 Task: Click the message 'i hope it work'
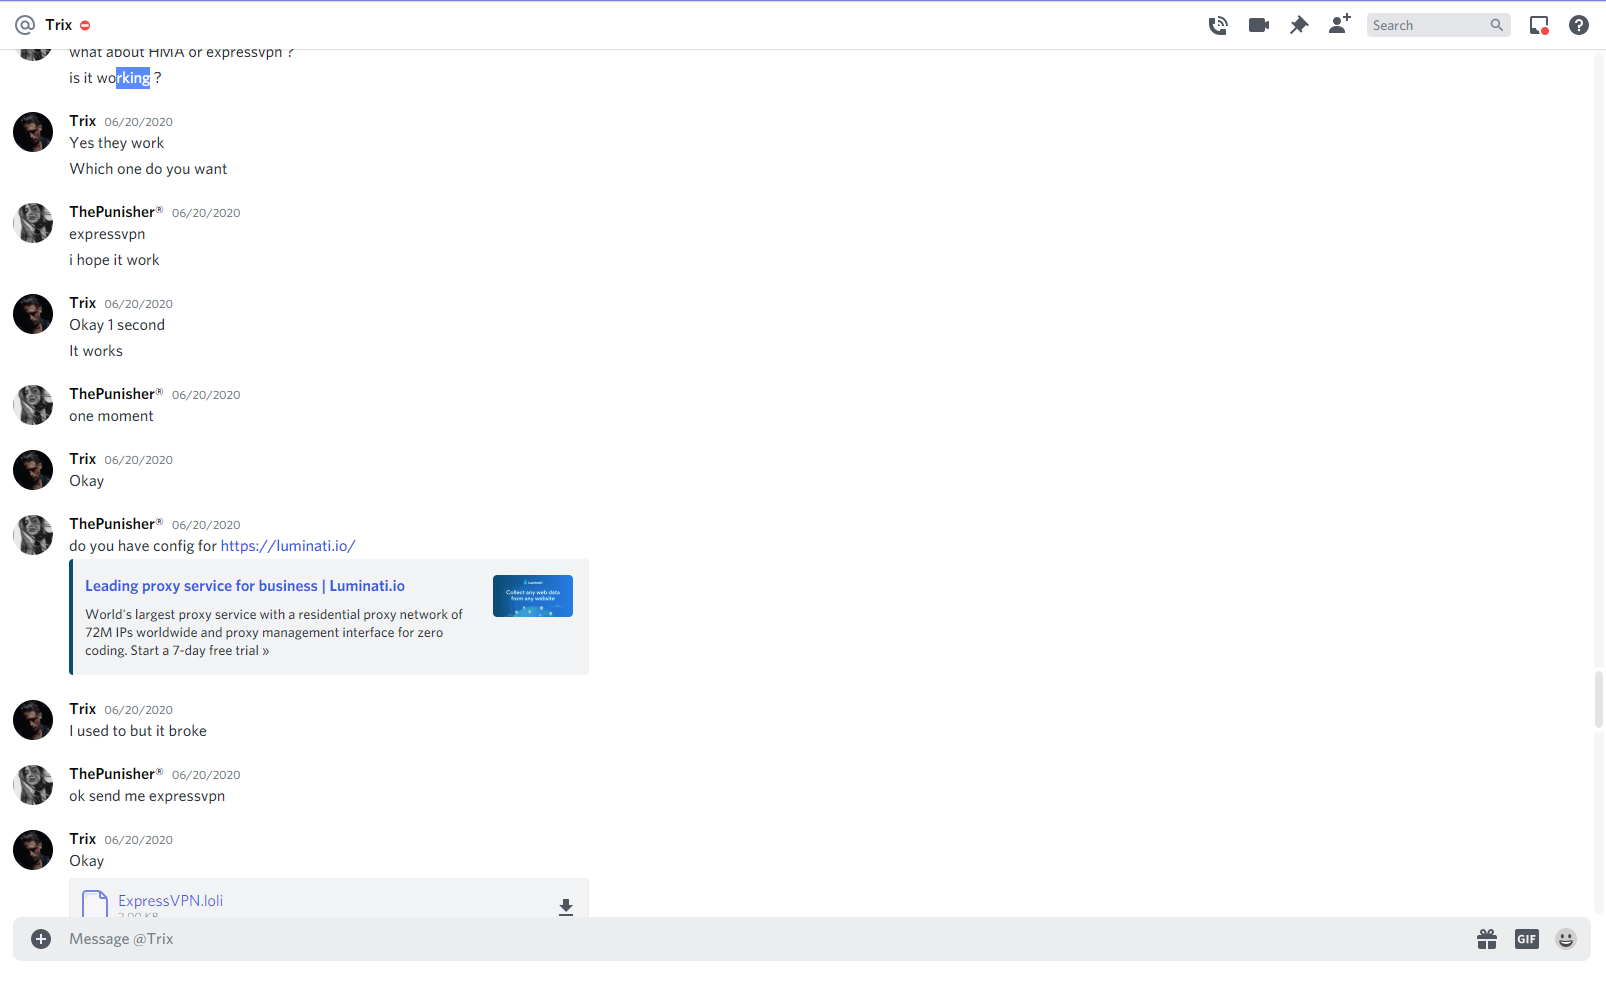114,260
